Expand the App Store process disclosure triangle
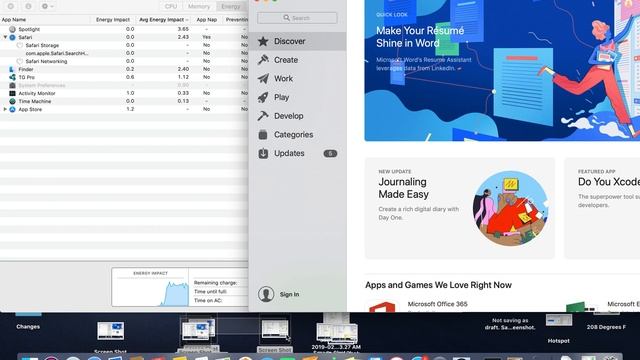Viewport: 640px width, 360px height. click(5, 109)
